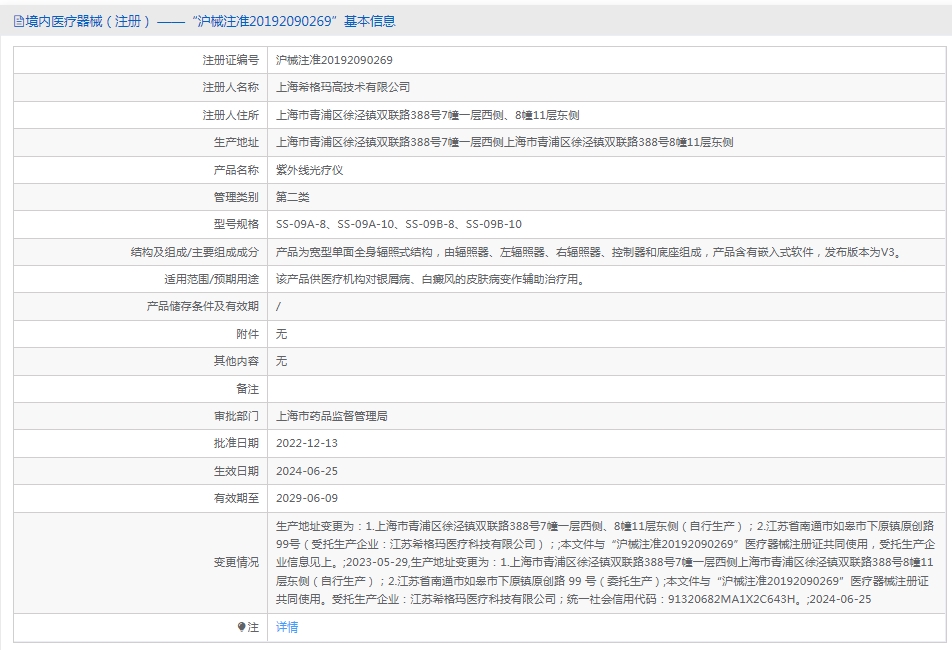Click the 变更情况 change history text
The image size is (952, 650).
pos(605,563)
